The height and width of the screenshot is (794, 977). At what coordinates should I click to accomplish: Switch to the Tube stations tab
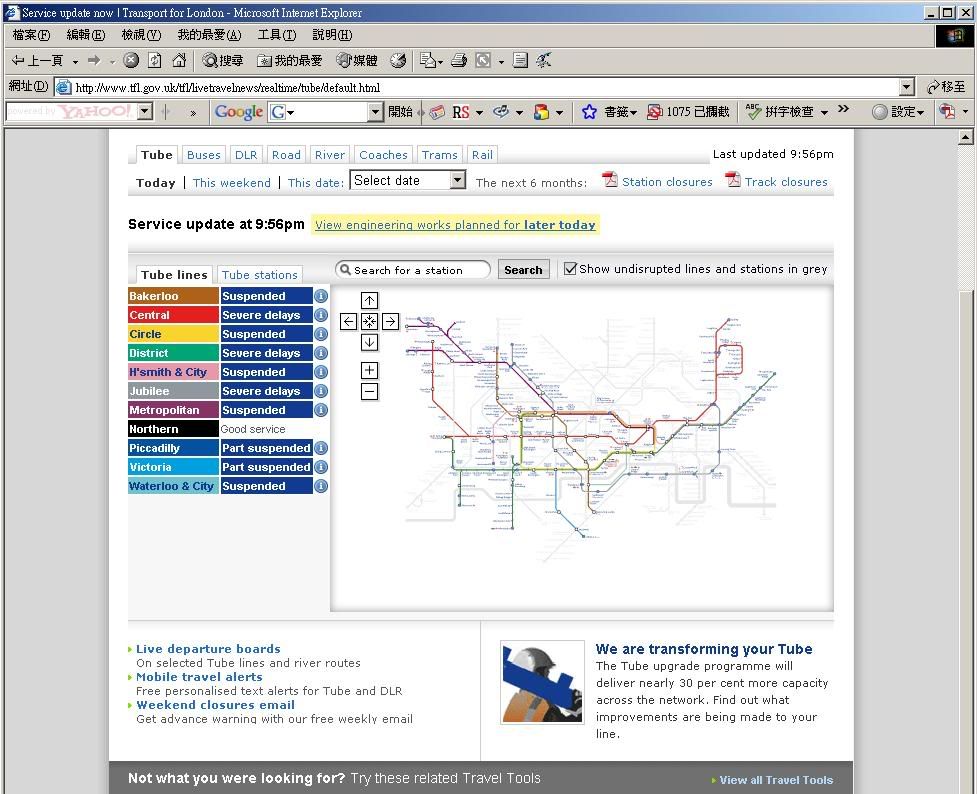[260, 275]
